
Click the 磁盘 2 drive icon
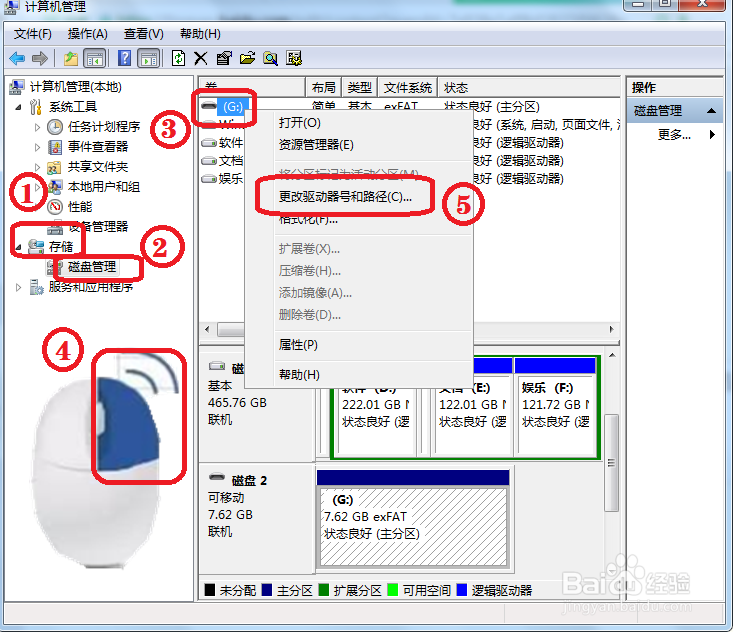(217, 477)
